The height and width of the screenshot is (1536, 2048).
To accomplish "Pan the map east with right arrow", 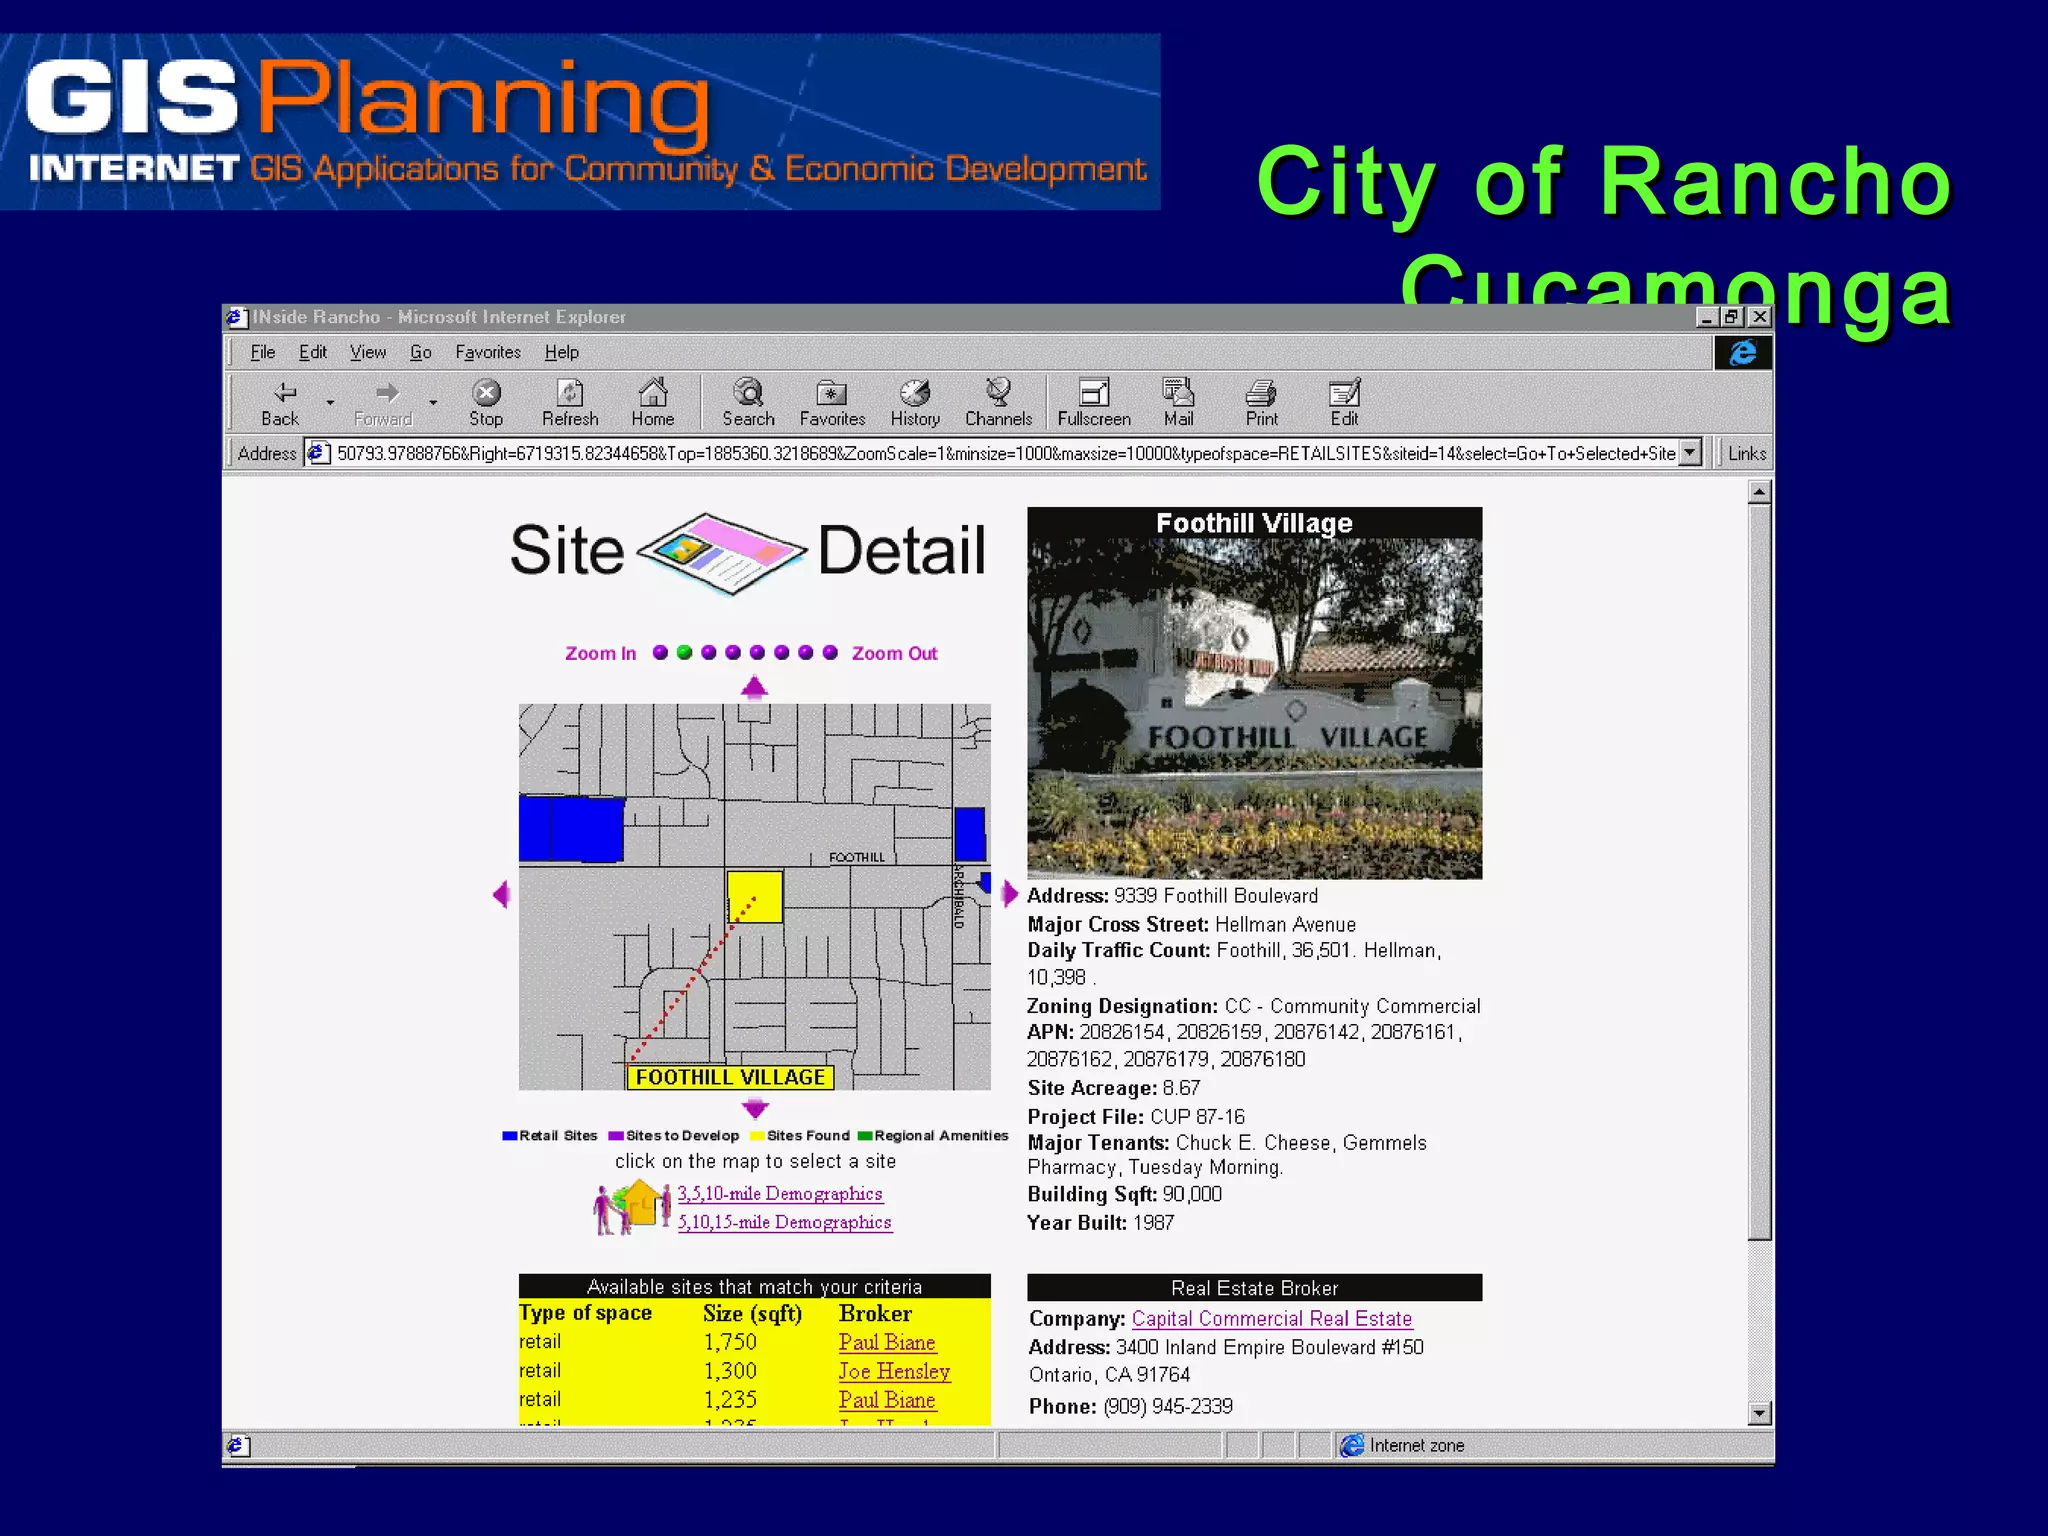I will (1009, 893).
